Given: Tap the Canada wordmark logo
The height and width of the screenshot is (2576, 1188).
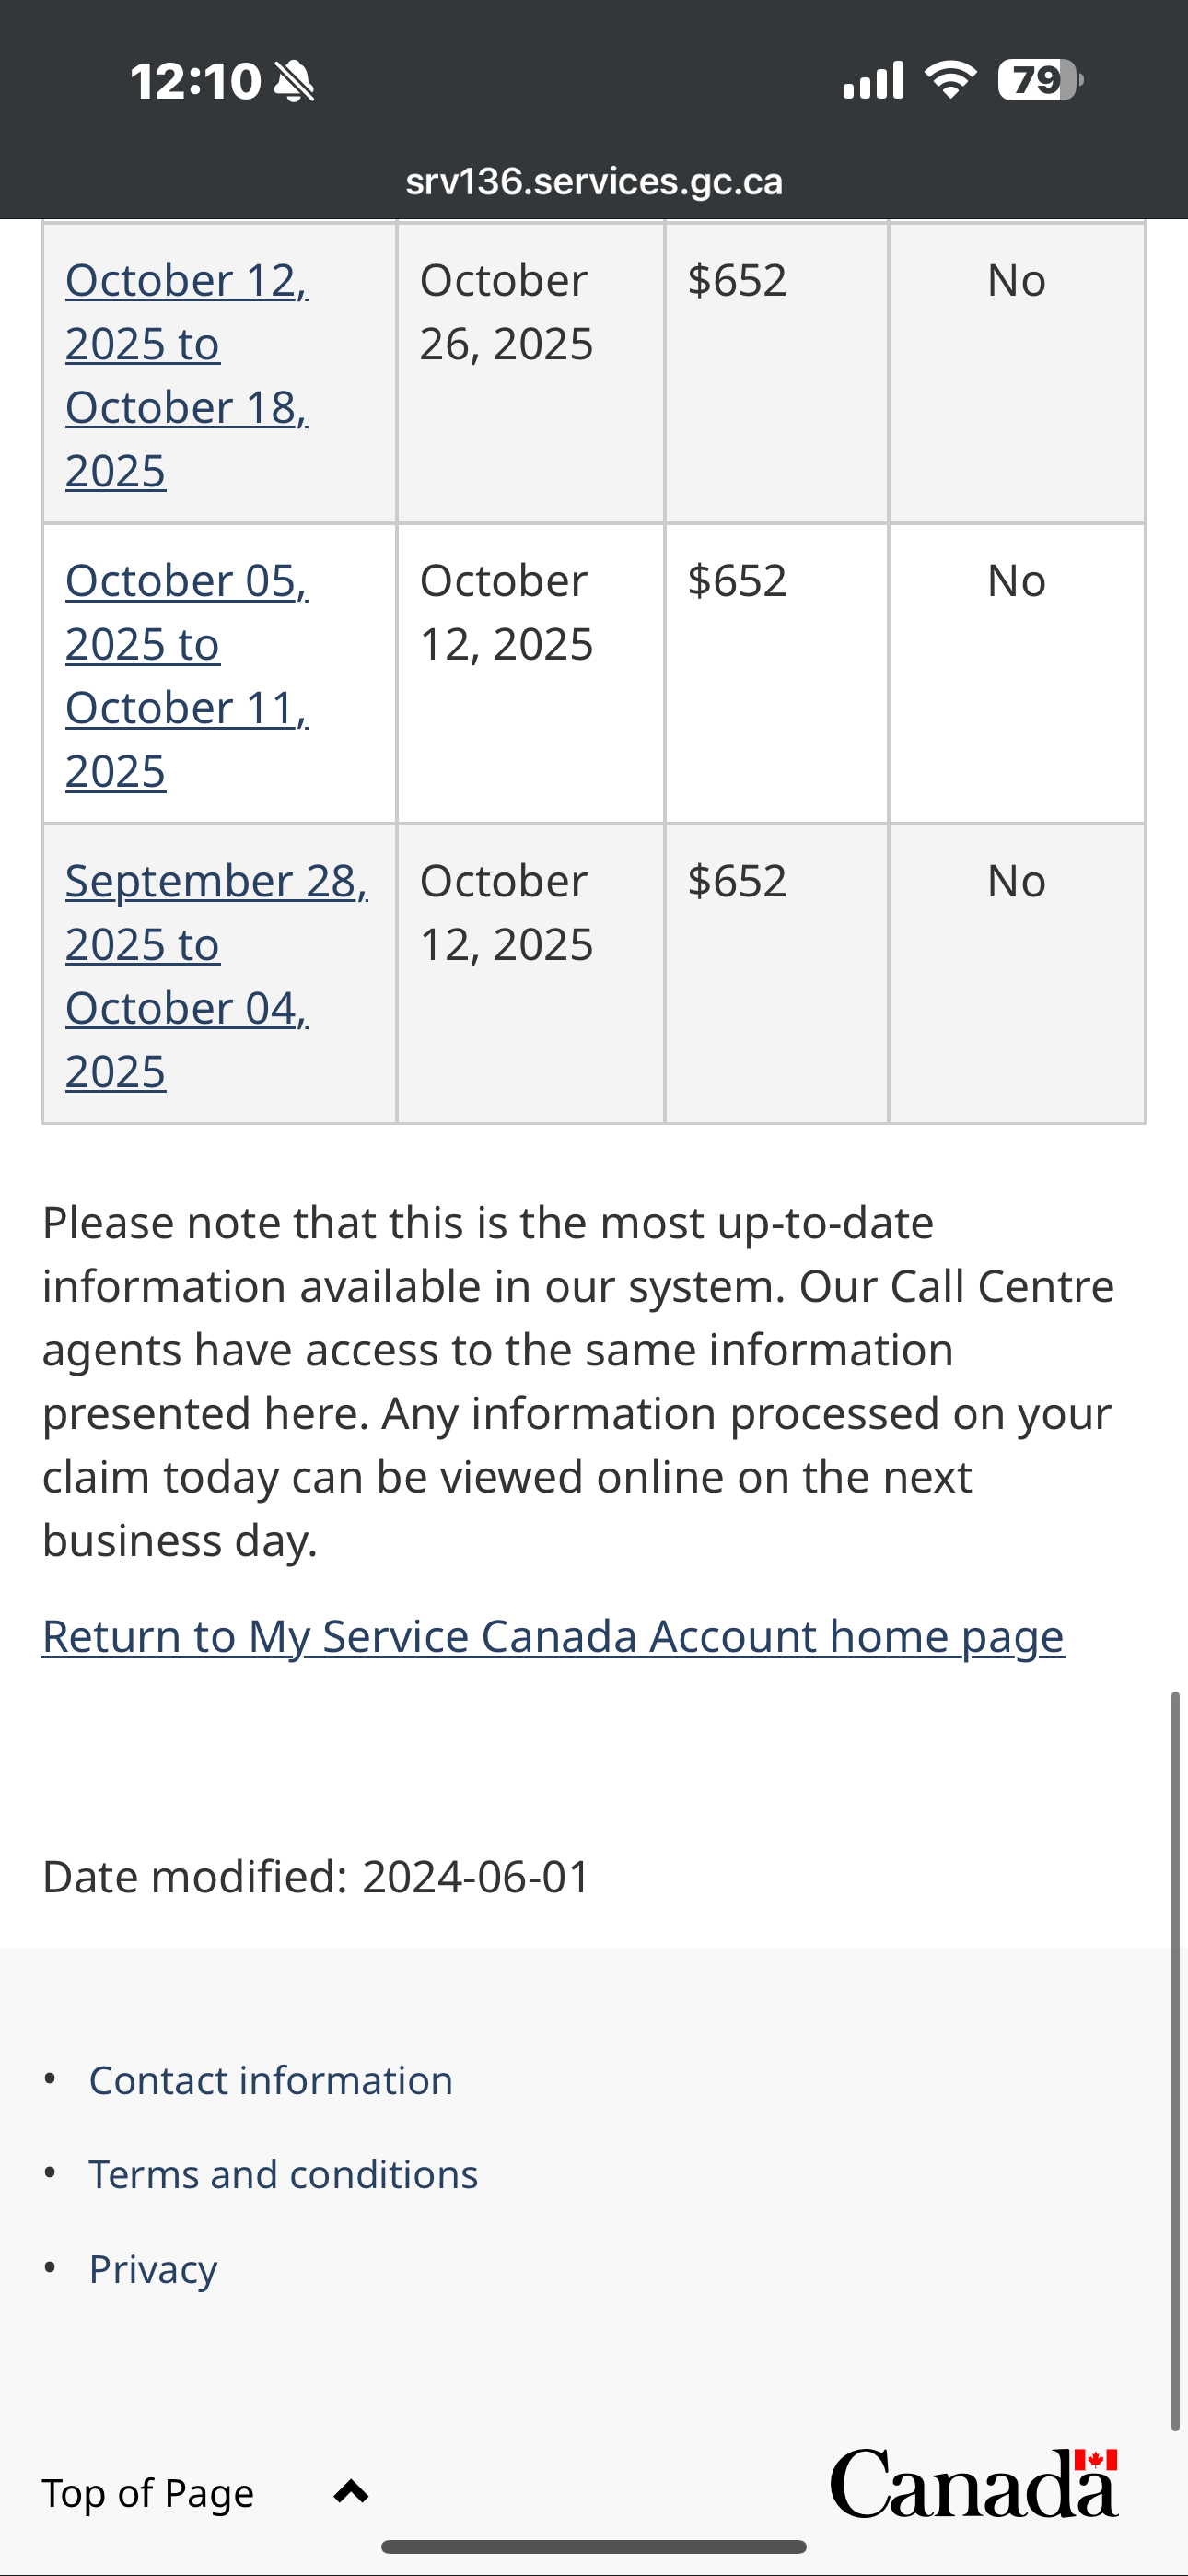Looking at the screenshot, I should tap(974, 2484).
